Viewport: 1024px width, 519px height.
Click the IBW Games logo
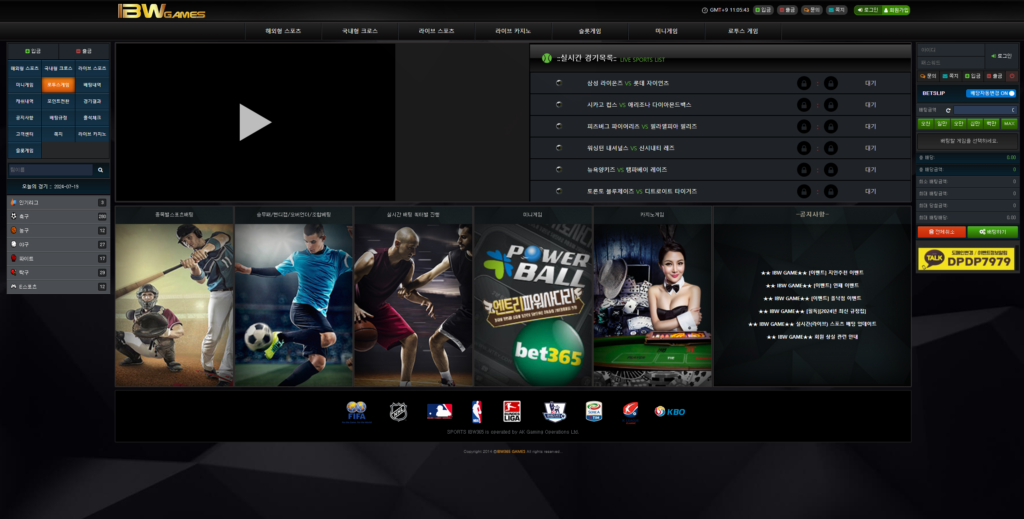[161, 12]
